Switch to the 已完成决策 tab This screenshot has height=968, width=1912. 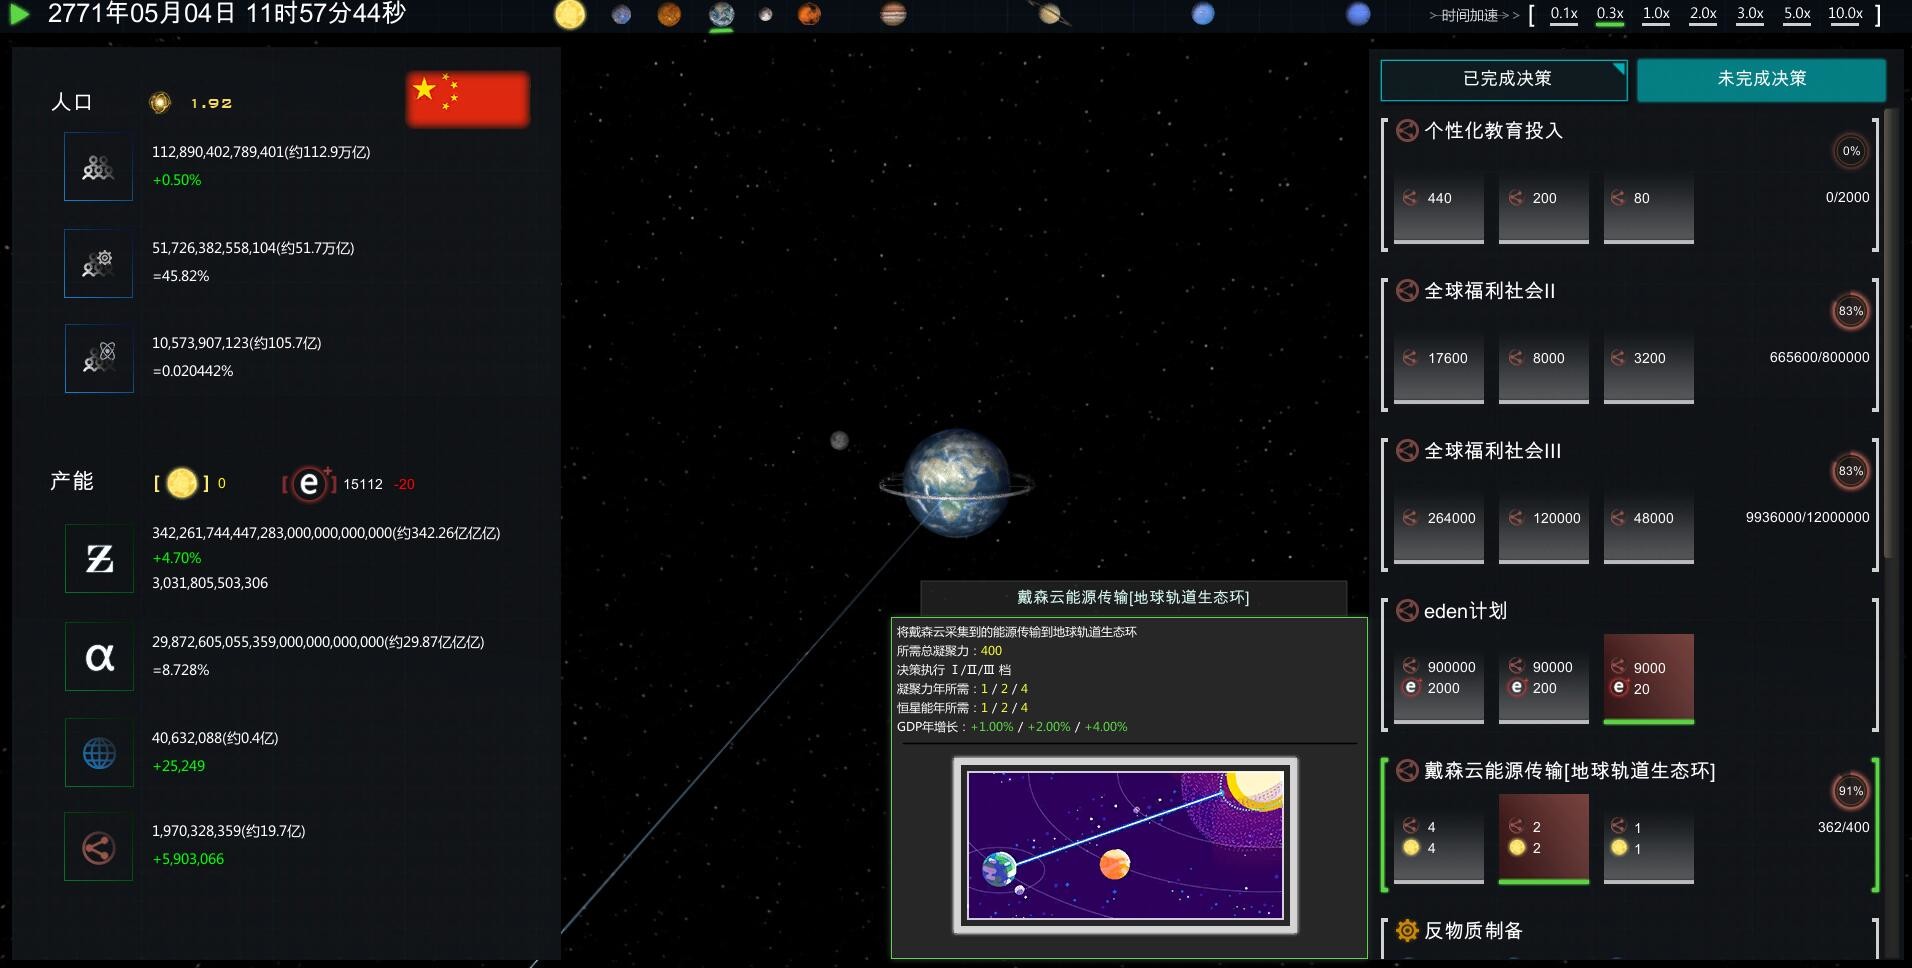click(x=1504, y=79)
